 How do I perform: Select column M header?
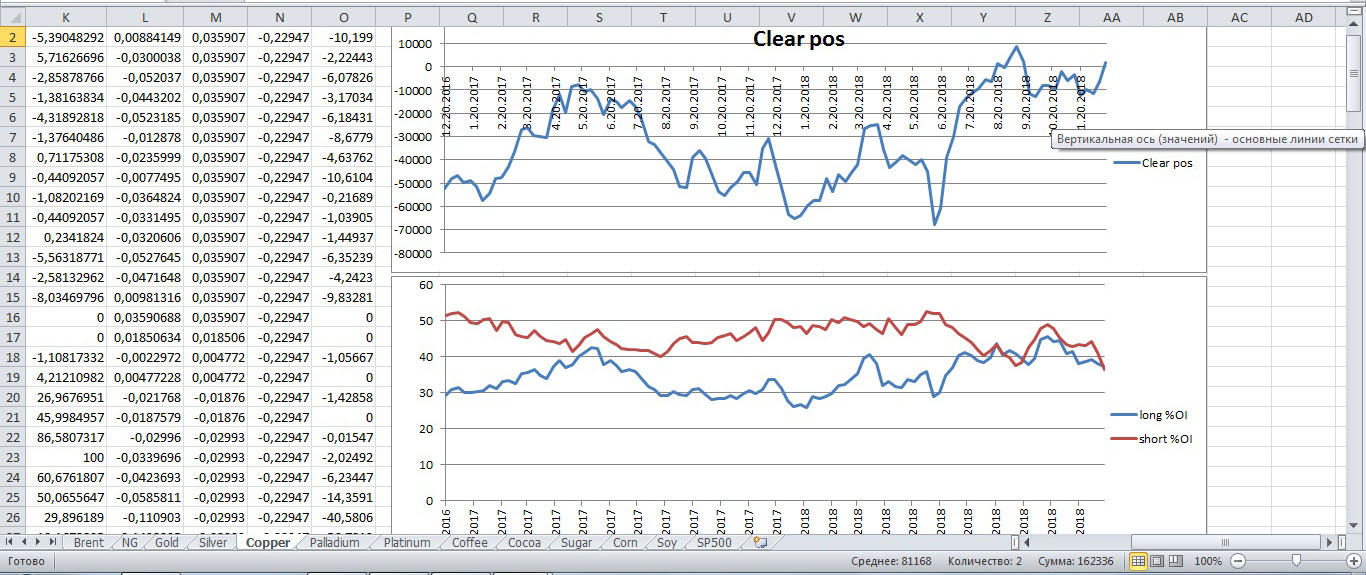tap(215, 18)
